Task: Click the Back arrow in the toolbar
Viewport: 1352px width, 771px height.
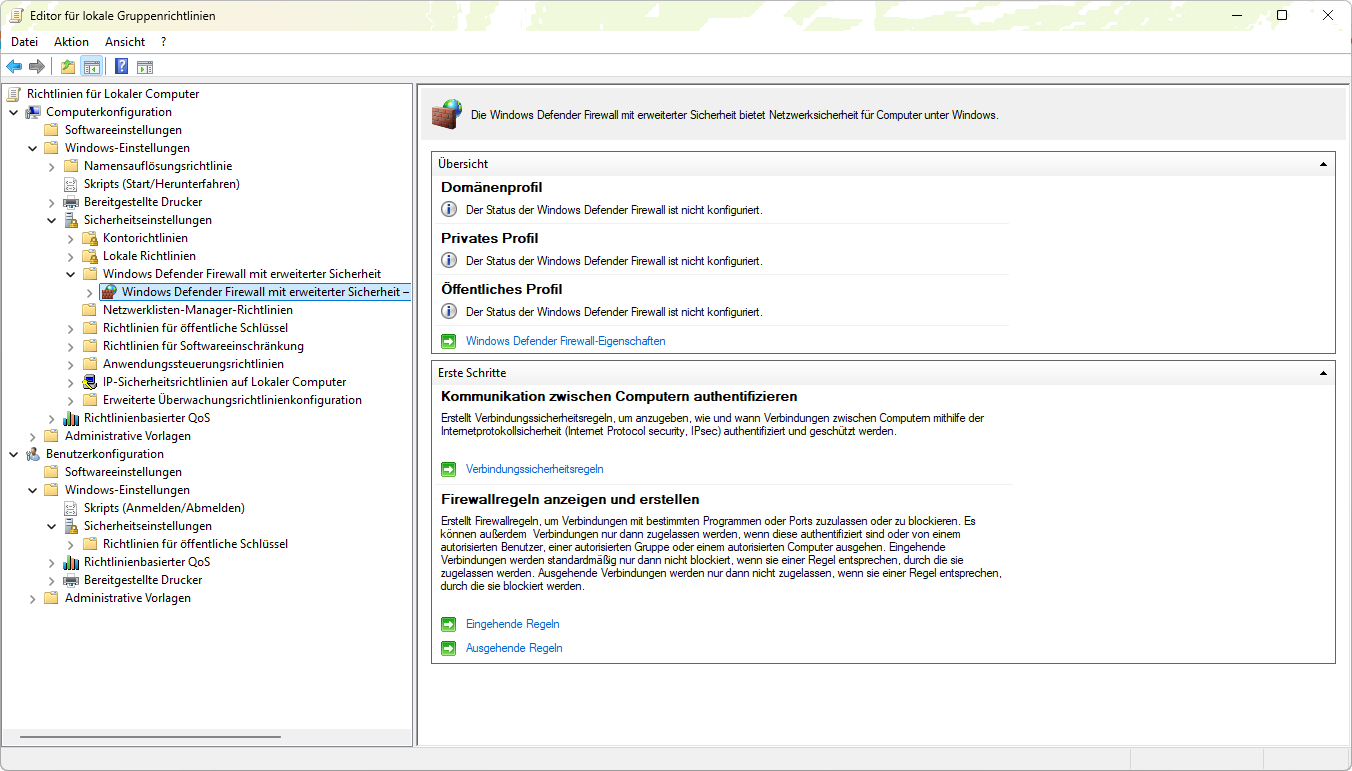Action: [14, 67]
